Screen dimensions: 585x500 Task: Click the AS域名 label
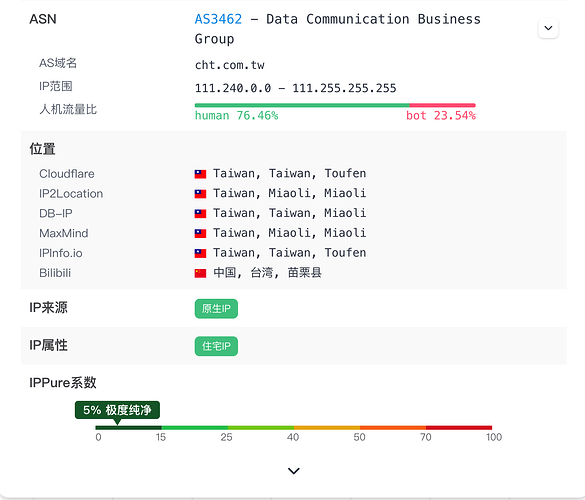(x=58, y=63)
